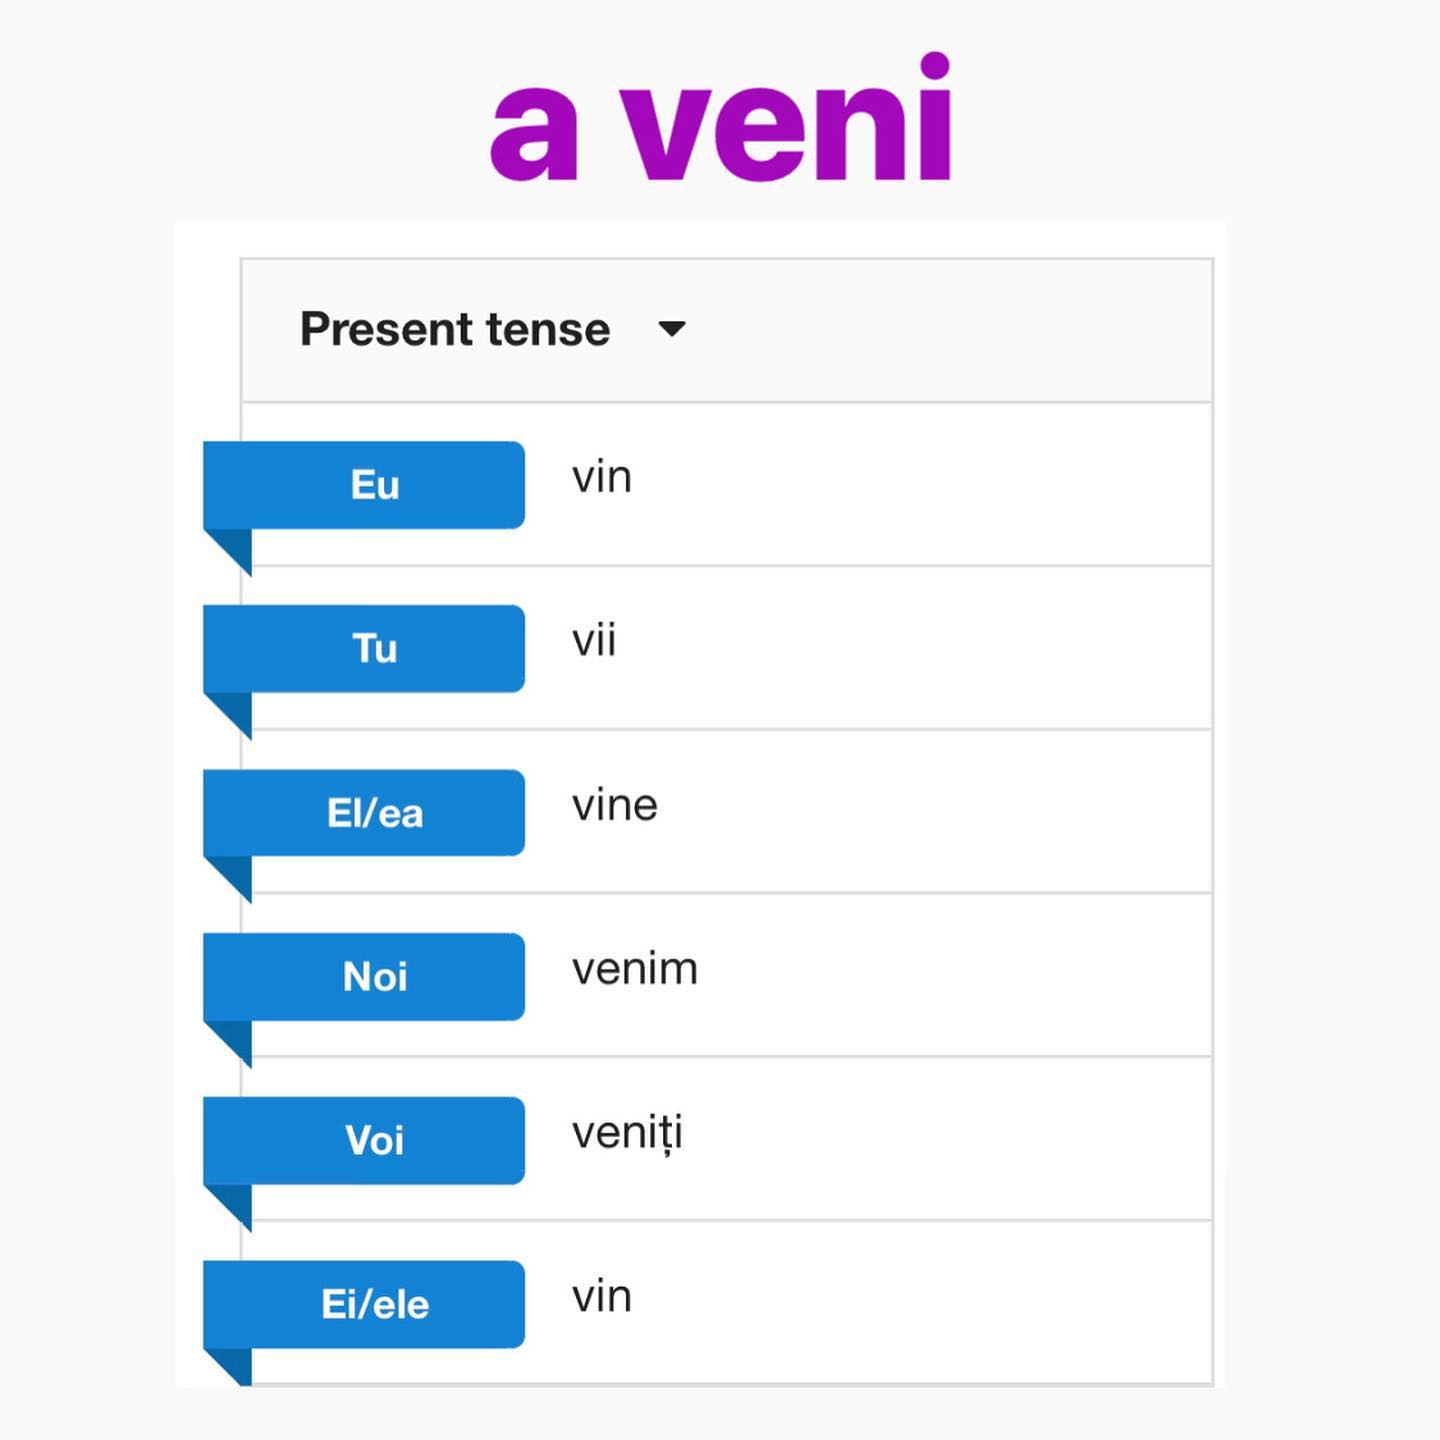Click the conjugation vii
Screen dimensions: 1440x1440
click(594, 640)
